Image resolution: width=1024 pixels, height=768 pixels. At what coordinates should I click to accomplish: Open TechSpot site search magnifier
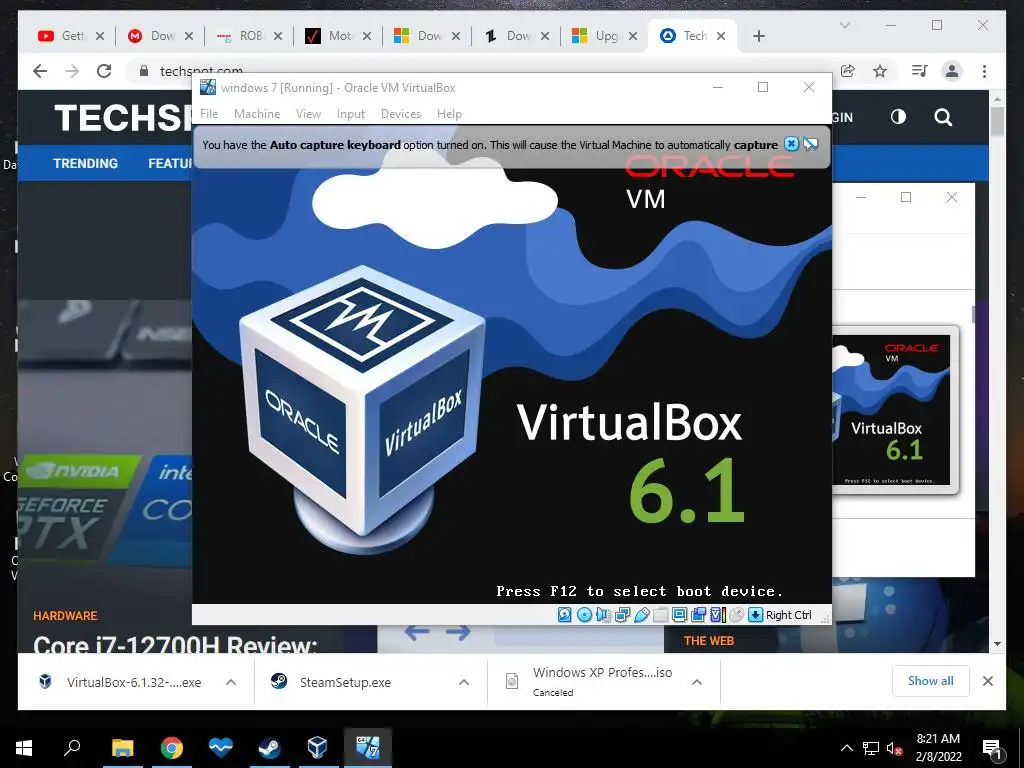[x=943, y=118]
